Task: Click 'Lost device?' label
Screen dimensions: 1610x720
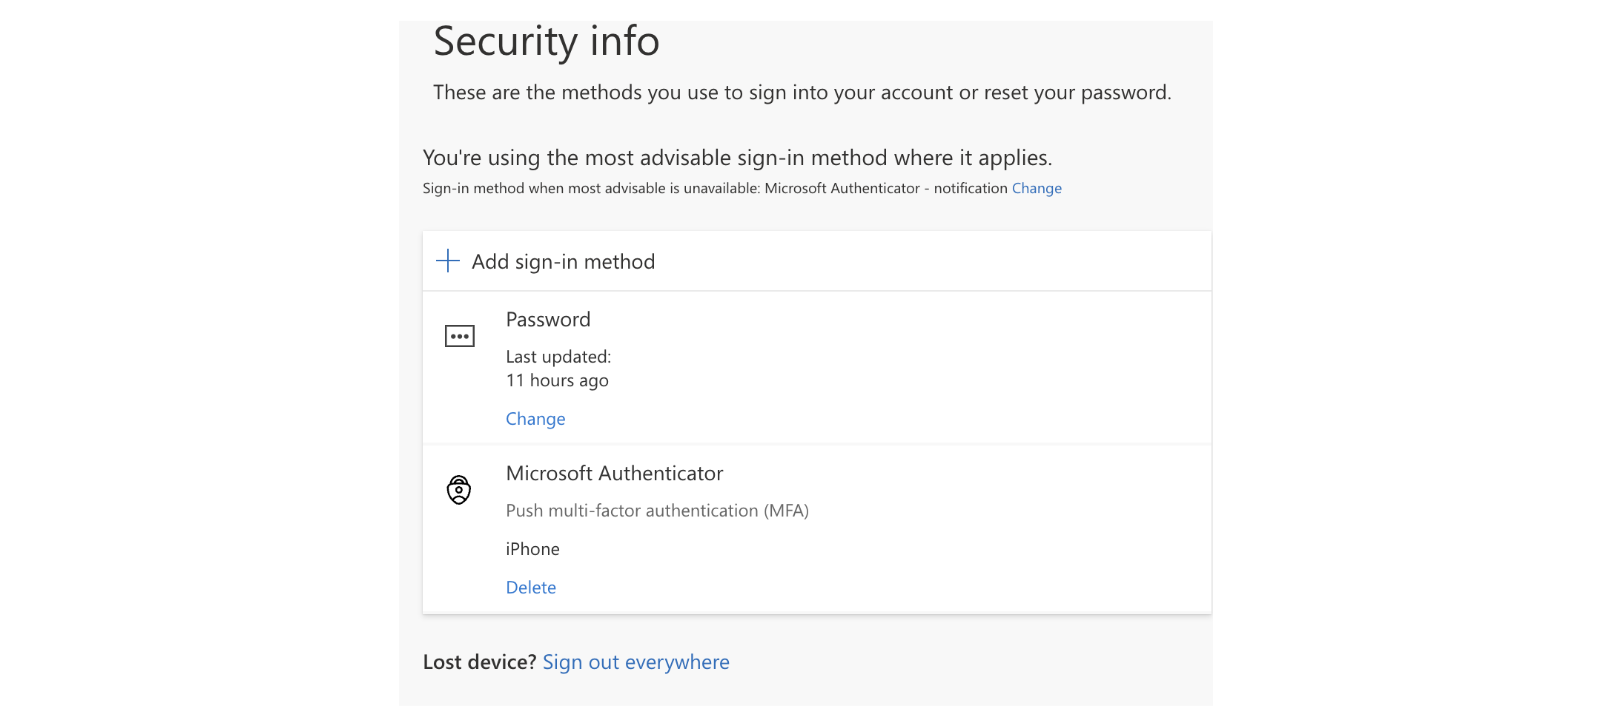Action: tap(480, 662)
